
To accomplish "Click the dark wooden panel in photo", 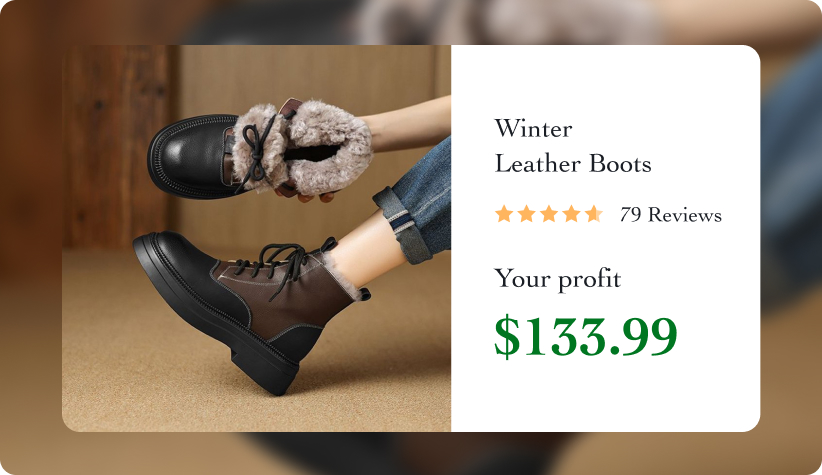I will pos(116,147).
